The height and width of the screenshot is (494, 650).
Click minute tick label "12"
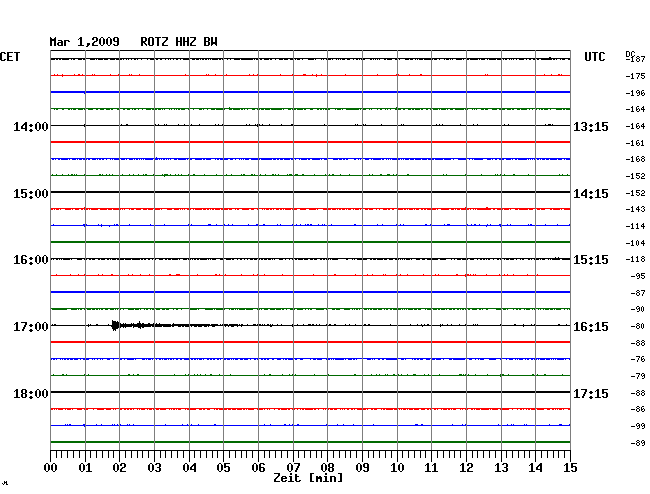[466, 467]
